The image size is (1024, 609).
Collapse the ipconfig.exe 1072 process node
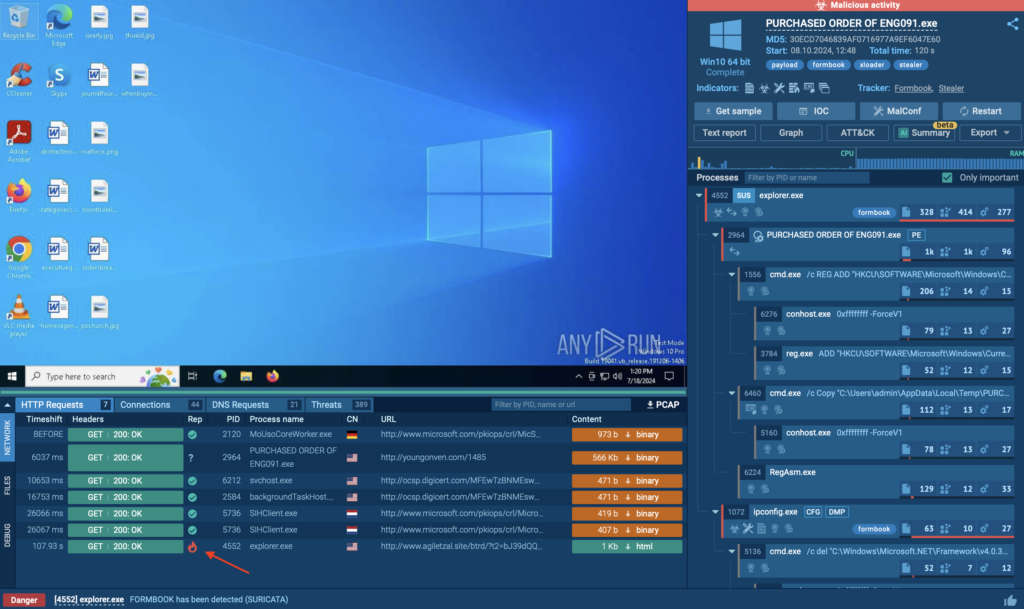[x=715, y=512]
